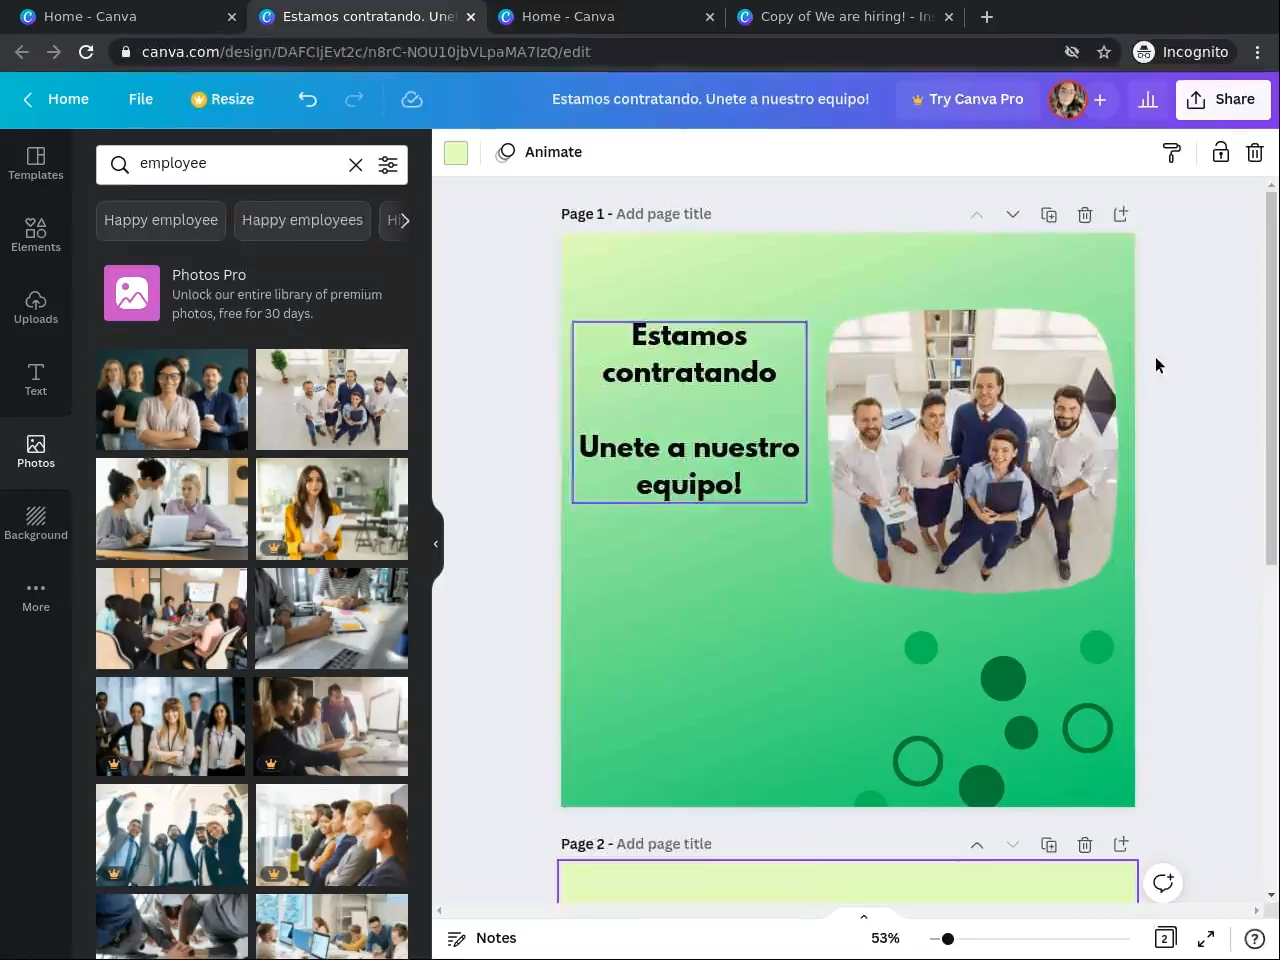
Task: Bookmark this page with star icon
Action: 1104,52
